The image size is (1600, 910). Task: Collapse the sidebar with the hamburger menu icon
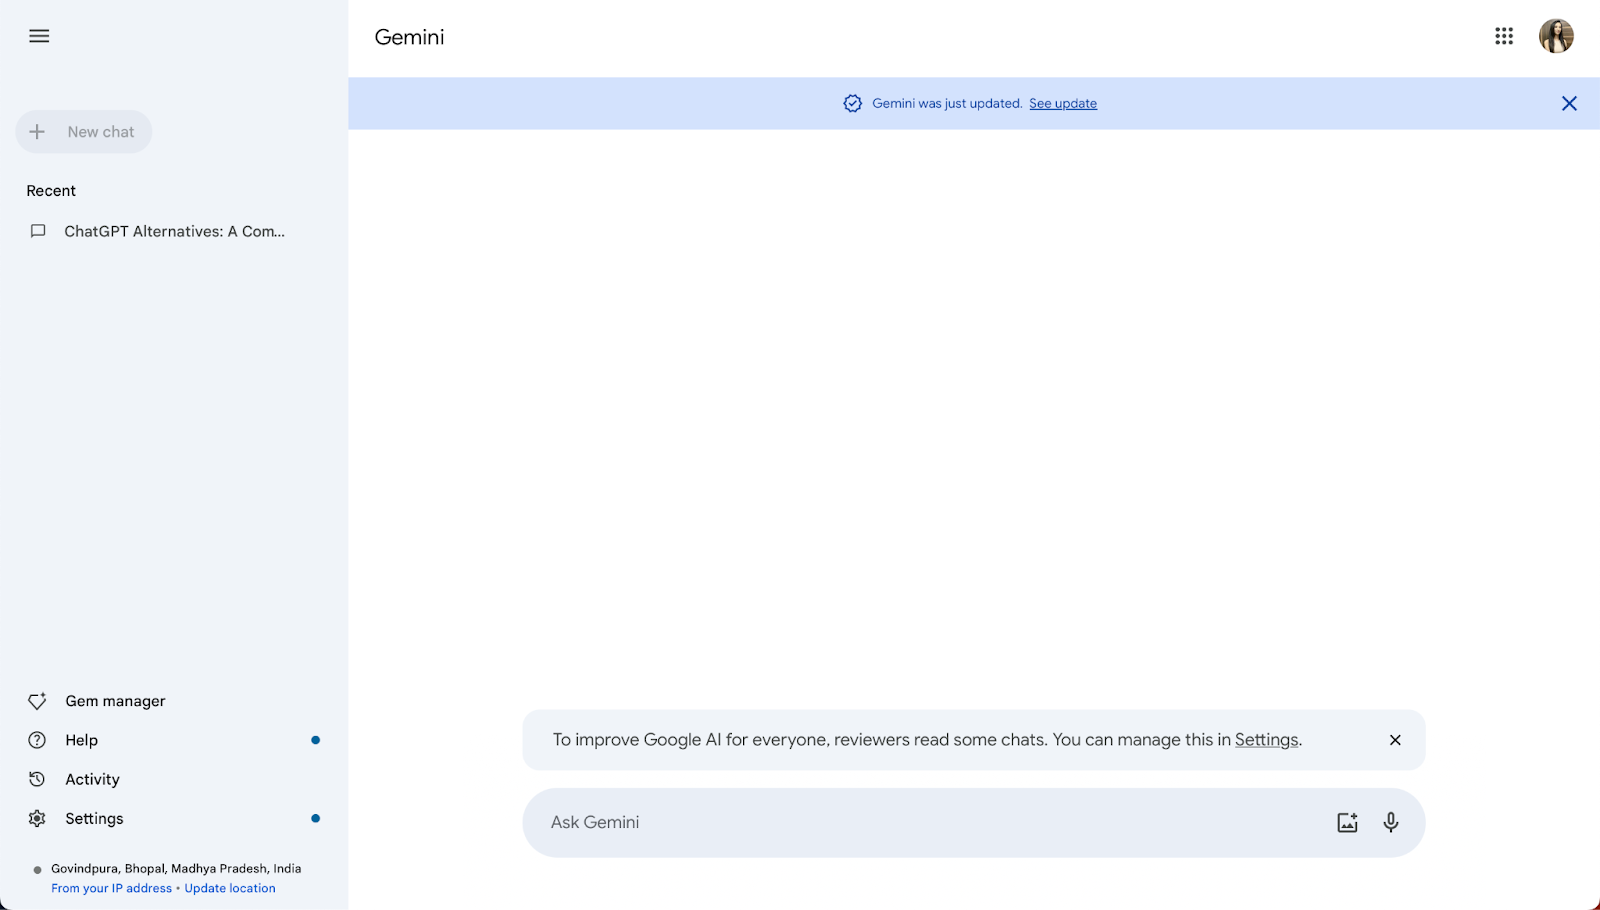[39, 36]
